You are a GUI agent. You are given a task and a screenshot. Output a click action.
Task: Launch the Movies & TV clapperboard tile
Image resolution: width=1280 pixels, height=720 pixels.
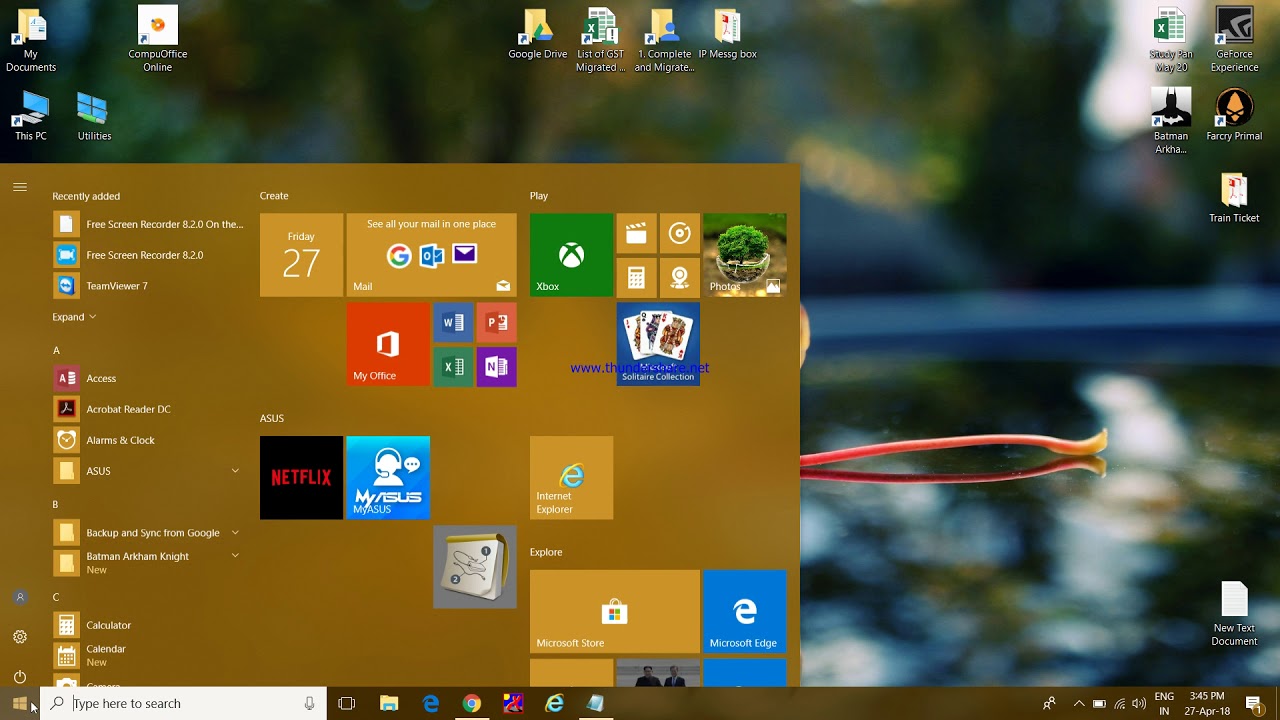click(x=636, y=234)
